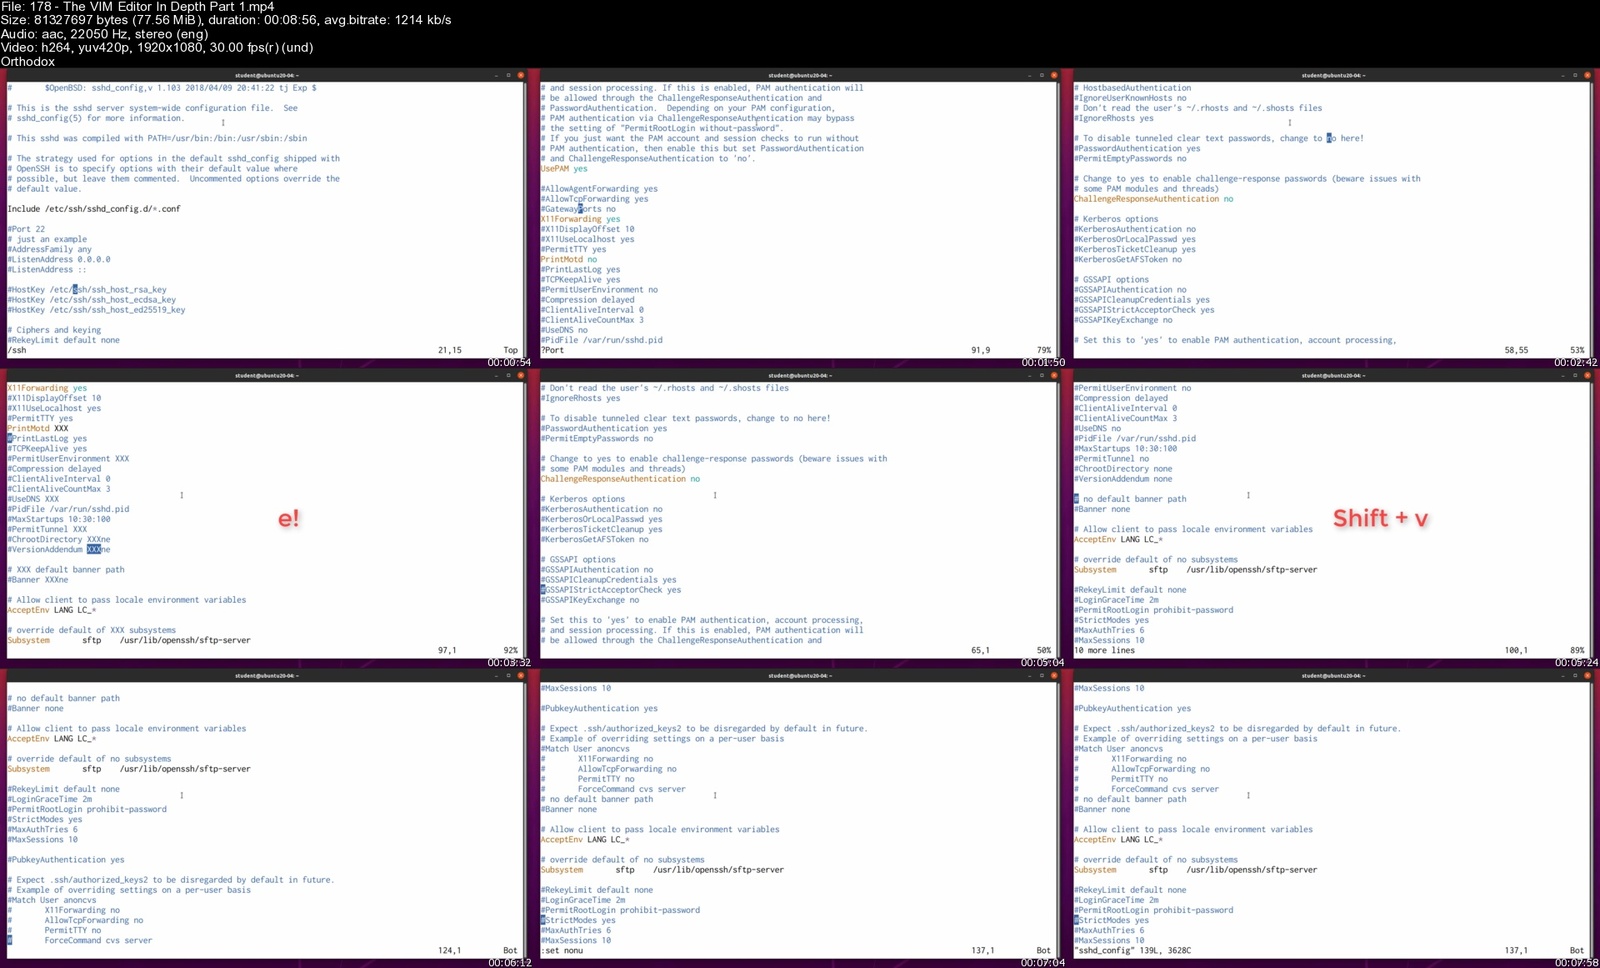Screen dimensions: 1600x968
Task: Click the 'Include /etc/ssh/sshd_config.d/*.conf' line
Action: tap(94, 209)
